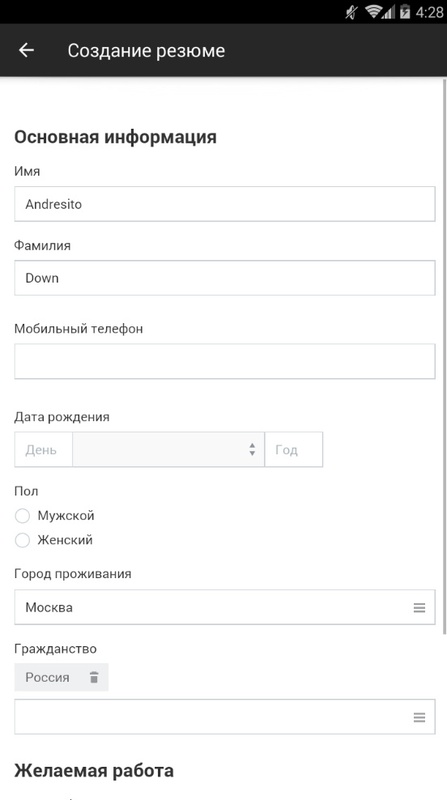The width and height of the screenshot is (447, 800).
Task: Click the Фамилия field containing Down
Action: pos(225,278)
